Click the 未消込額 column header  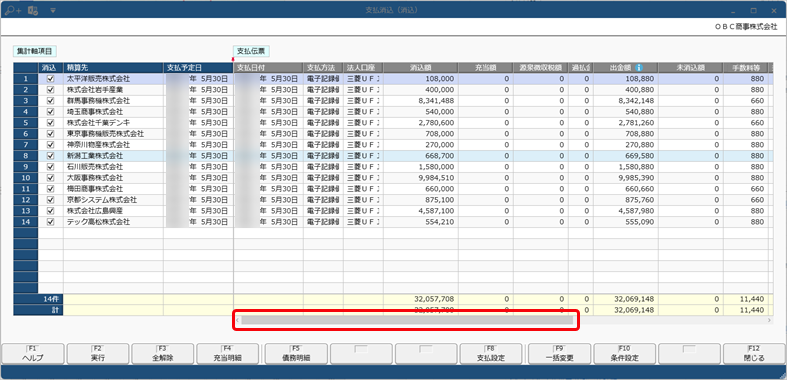point(691,68)
